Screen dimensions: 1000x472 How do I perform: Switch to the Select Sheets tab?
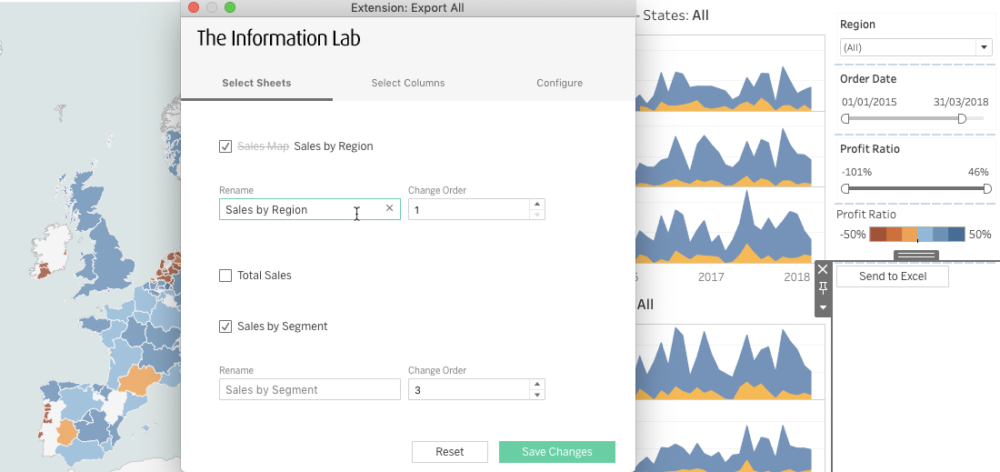tap(256, 83)
